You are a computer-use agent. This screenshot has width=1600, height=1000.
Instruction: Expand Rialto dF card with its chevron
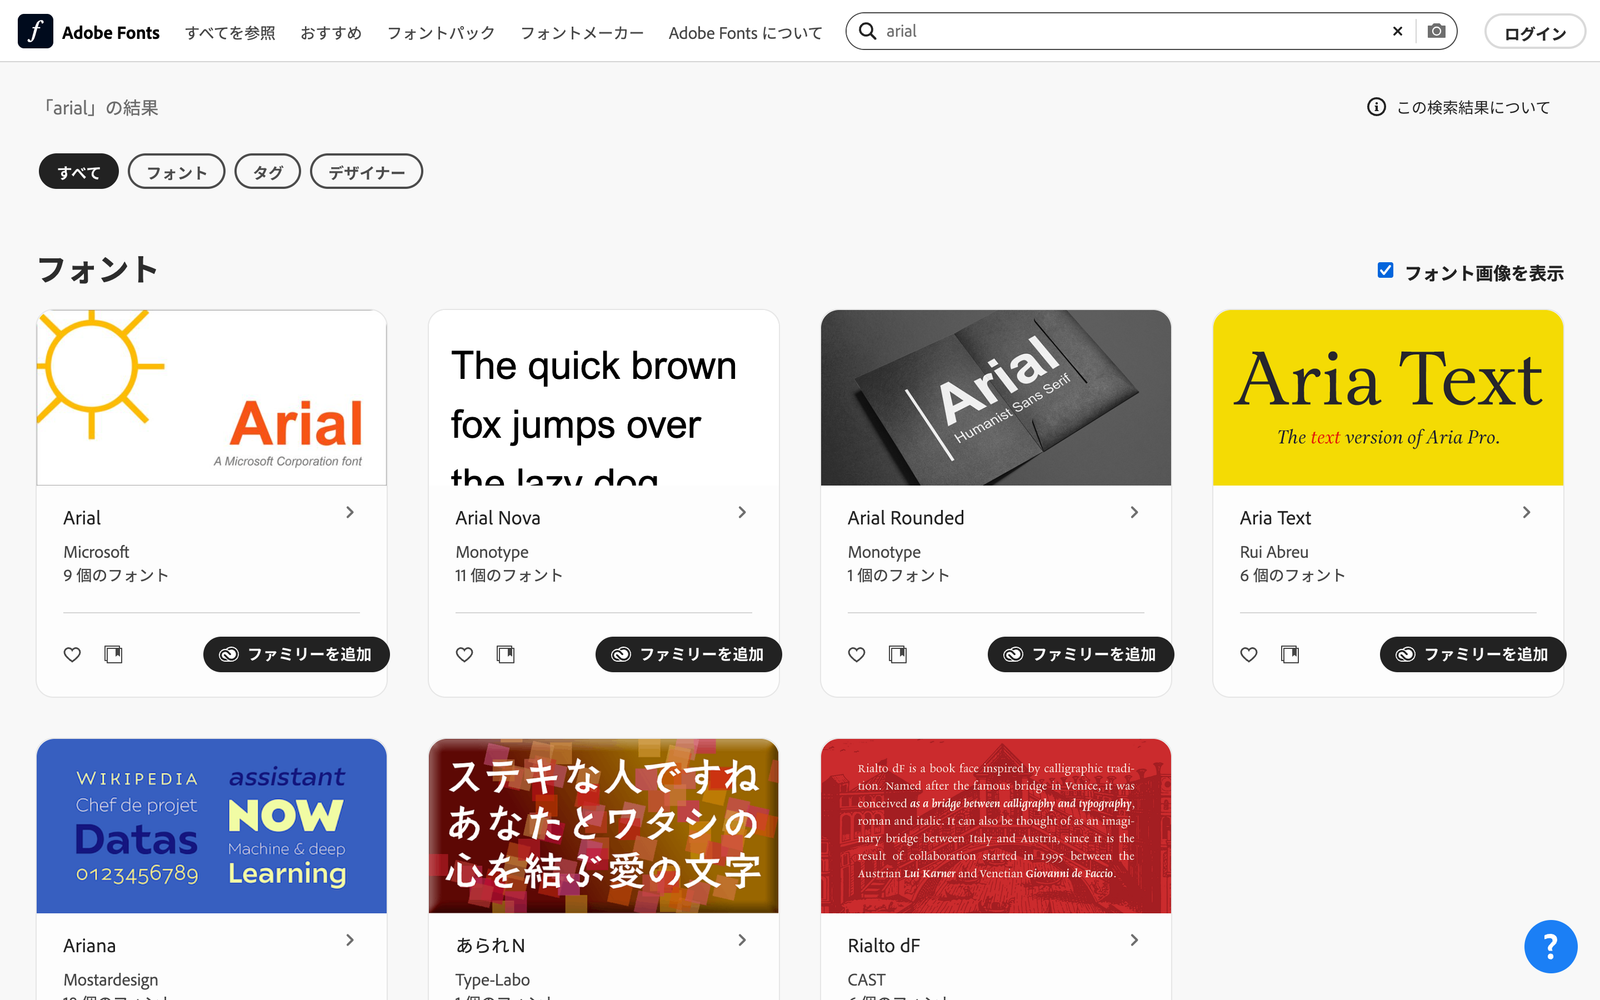[x=1134, y=940]
